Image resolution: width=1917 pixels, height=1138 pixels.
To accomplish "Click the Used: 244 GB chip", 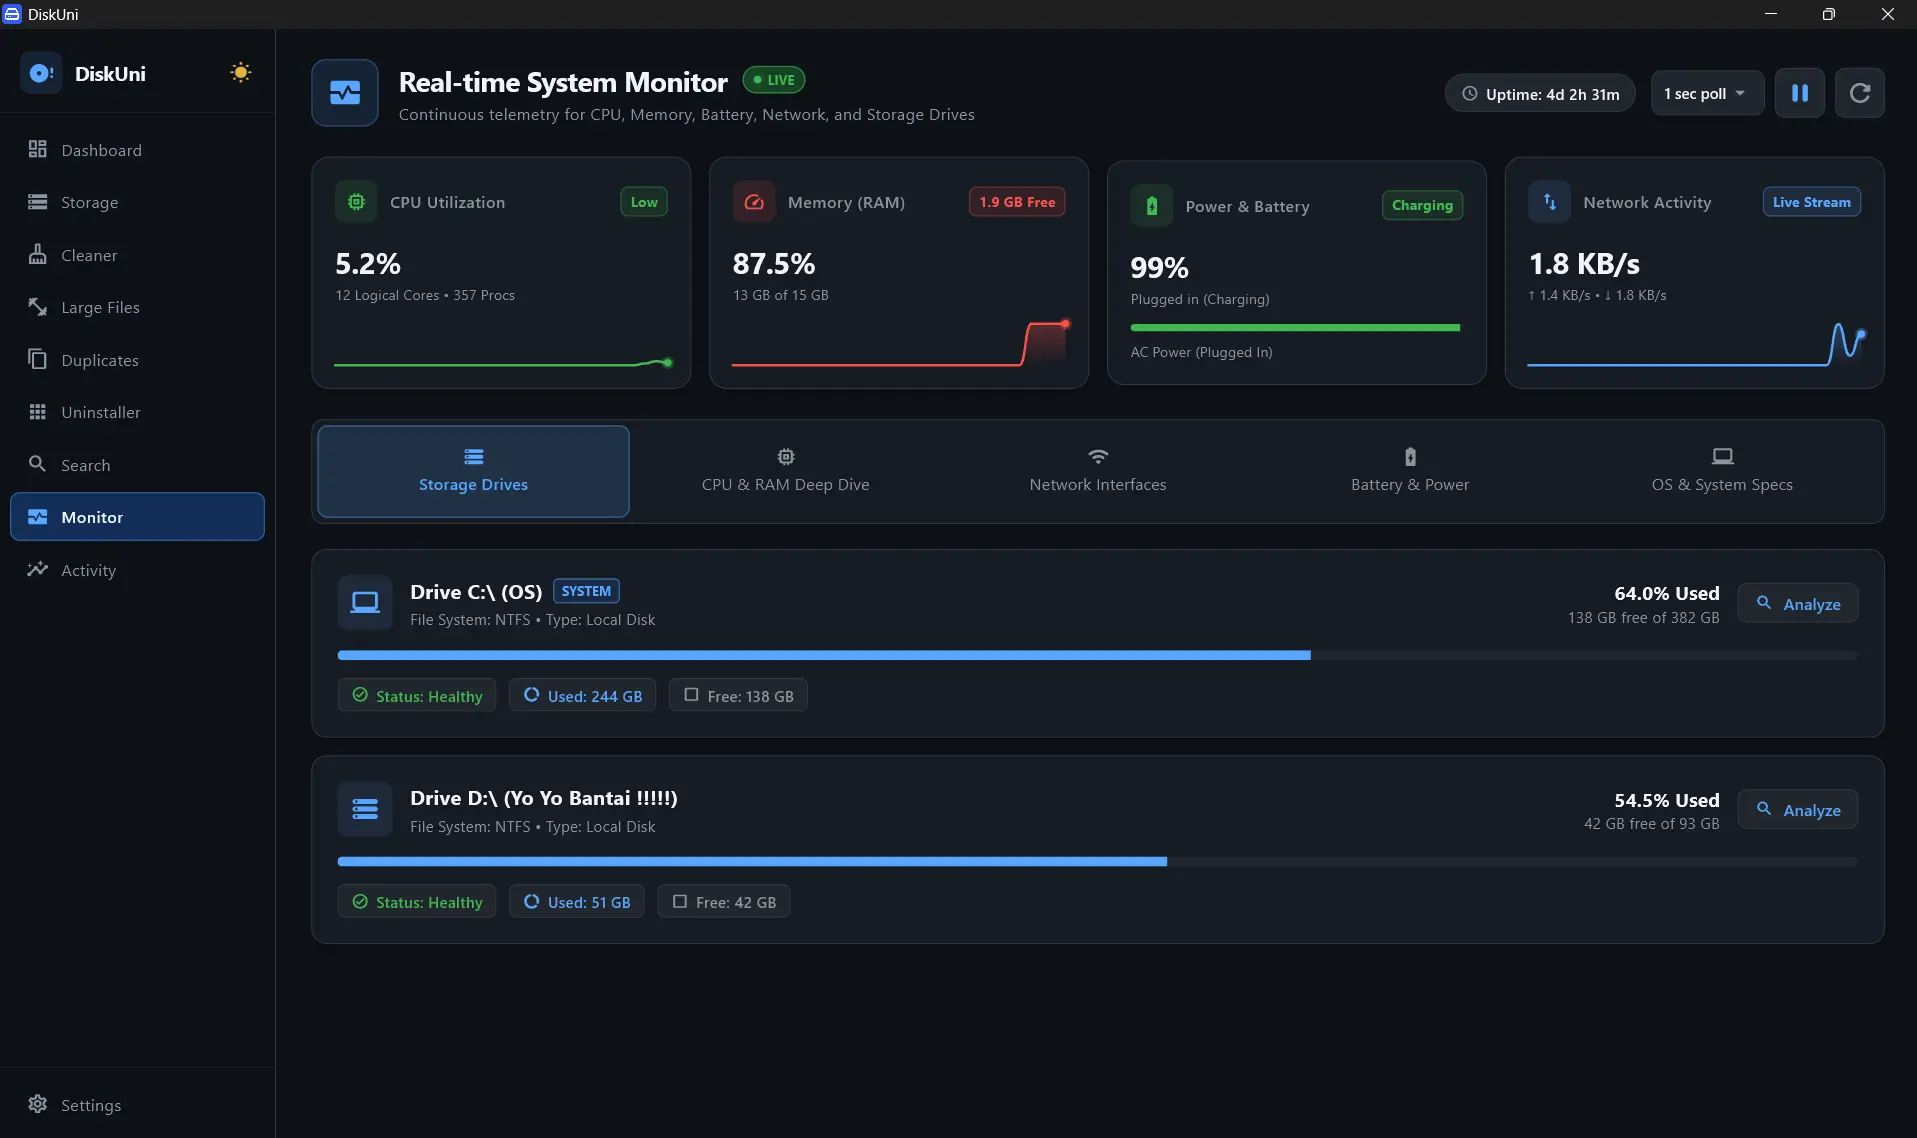I will pos(582,695).
